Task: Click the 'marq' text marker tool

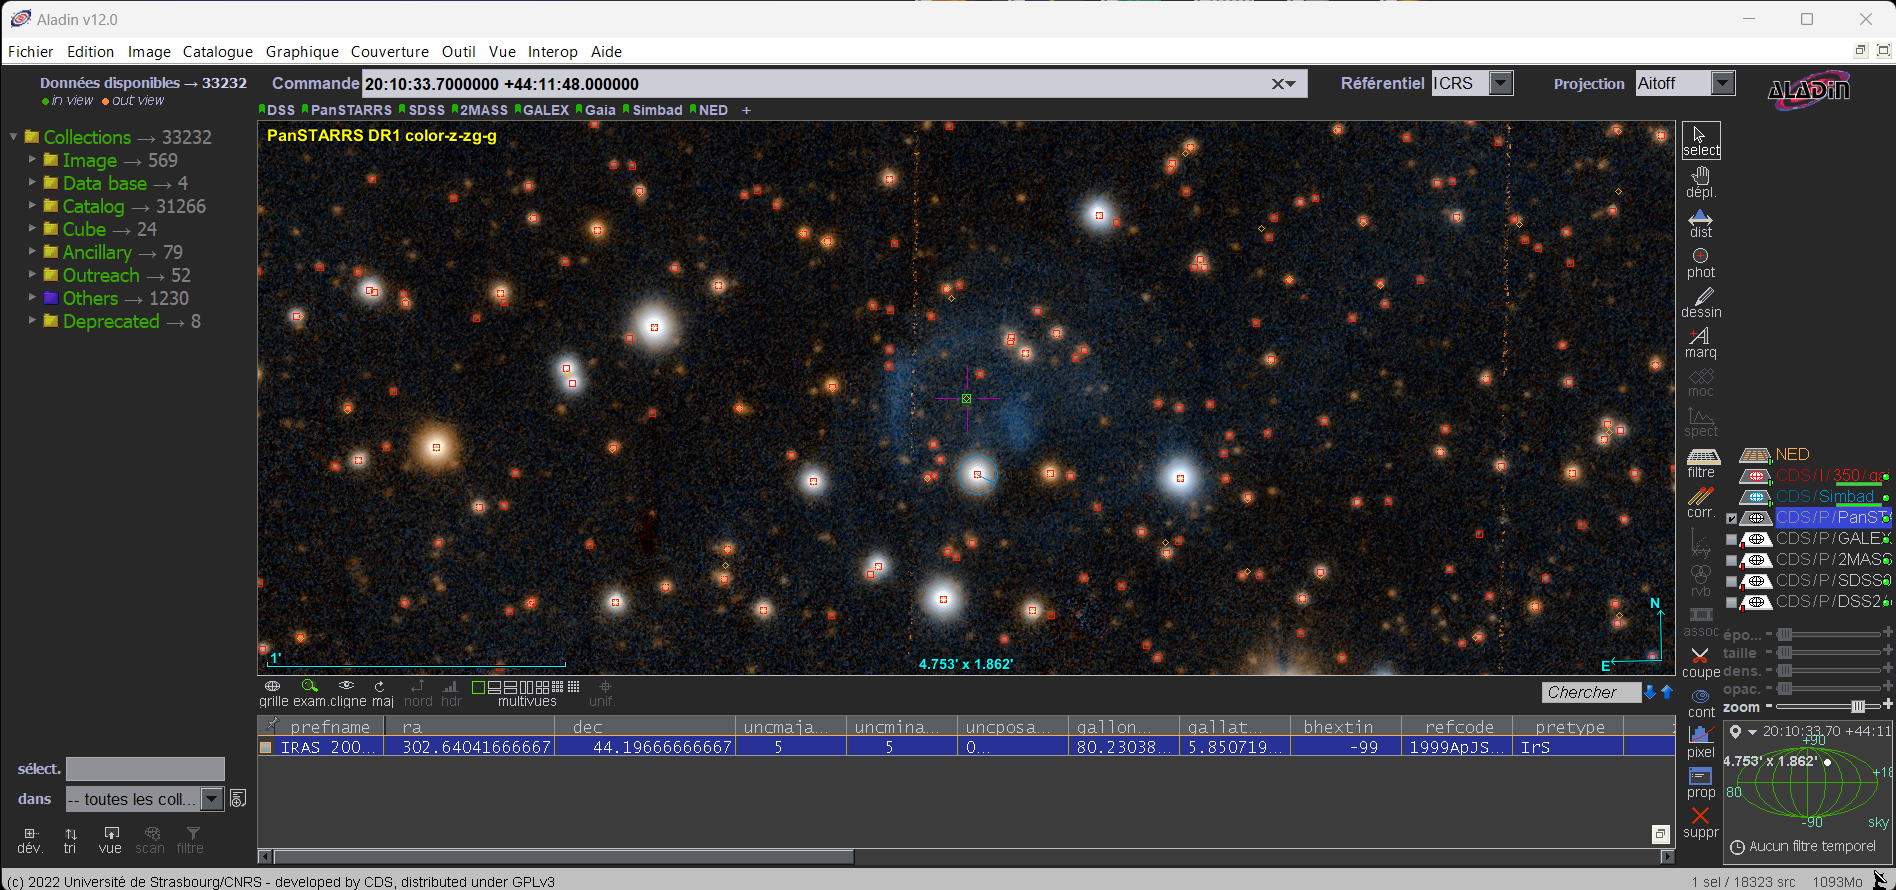Action: [1700, 342]
